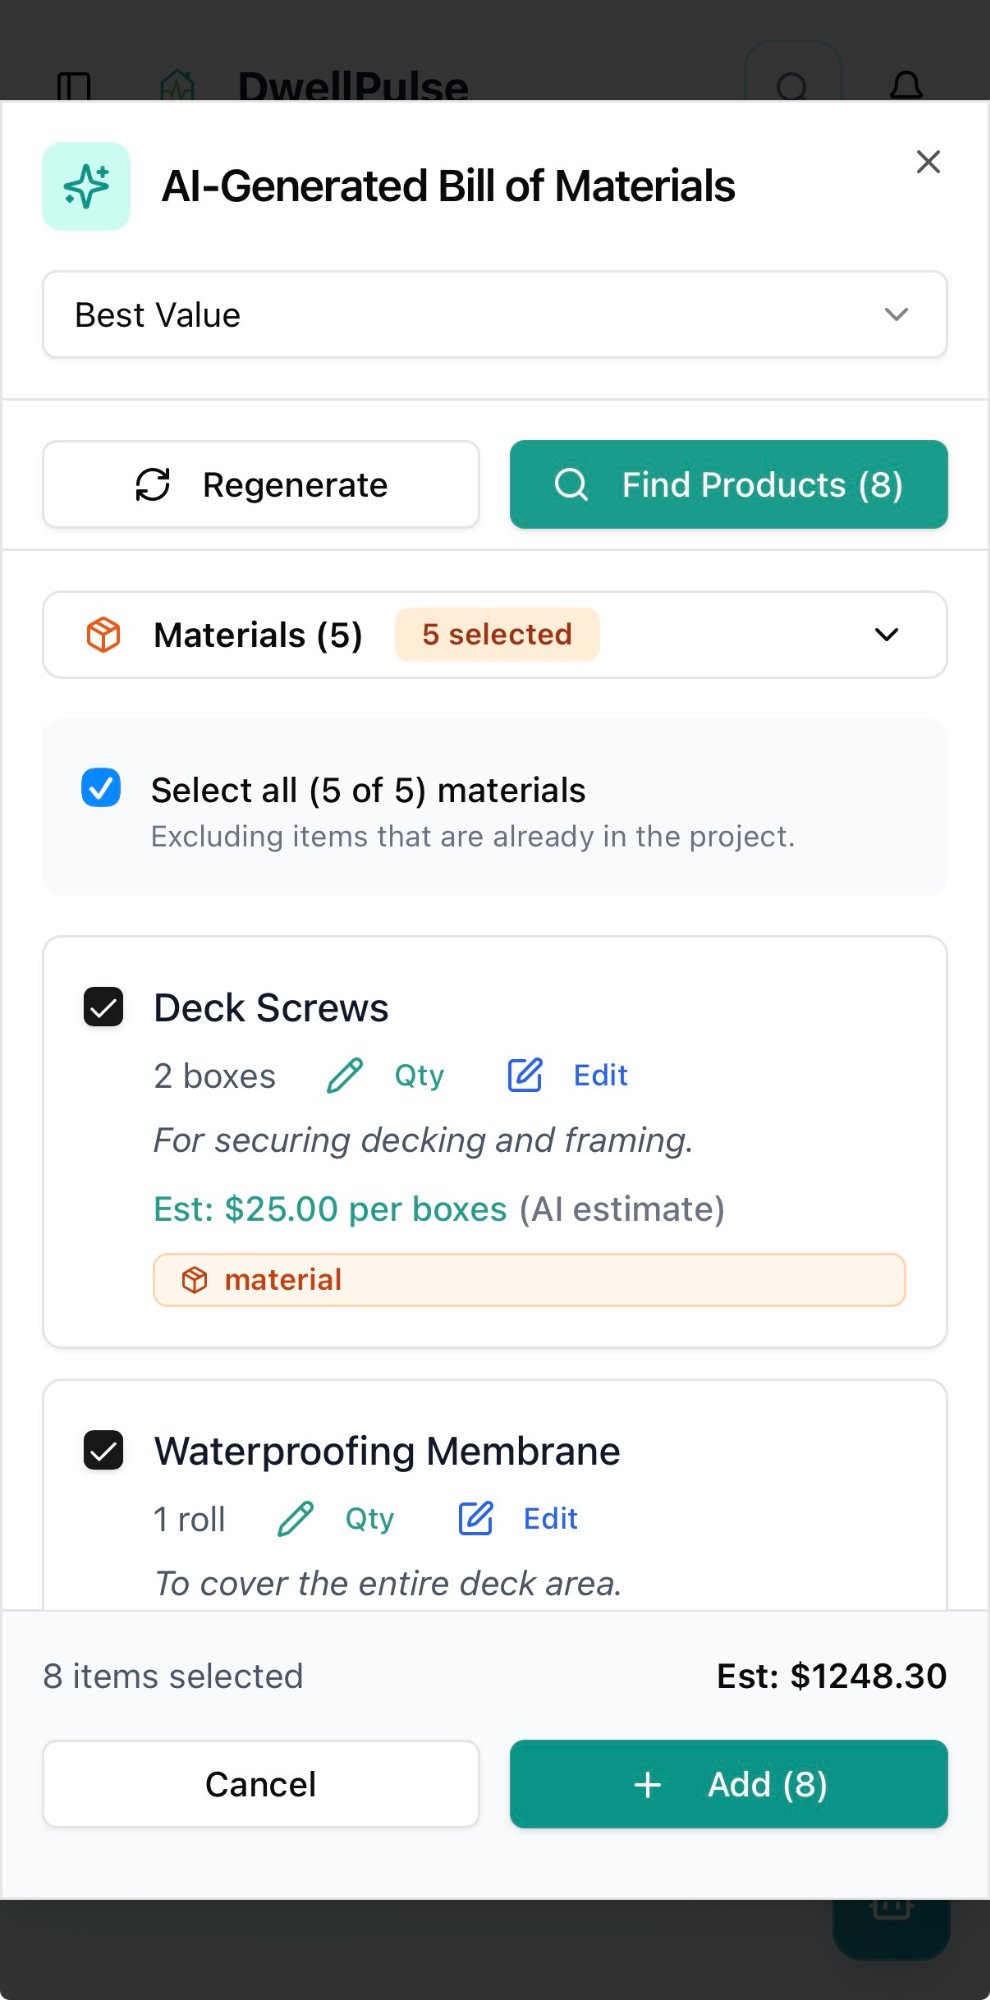Uncheck Select all (5 of 5) materials
The width and height of the screenshot is (990, 2000).
(x=100, y=789)
